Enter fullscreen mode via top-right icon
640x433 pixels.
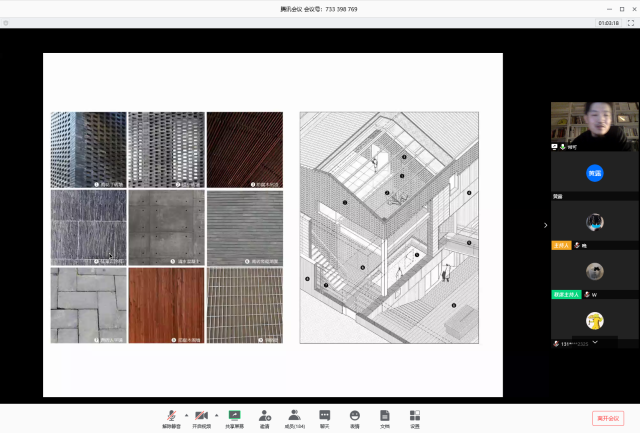[x=631, y=22]
